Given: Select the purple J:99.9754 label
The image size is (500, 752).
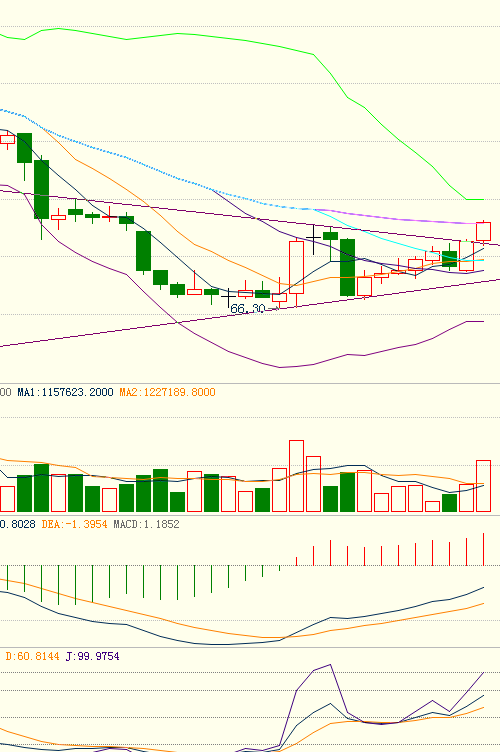Looking at the screenshot, I should tap(92, 656).
